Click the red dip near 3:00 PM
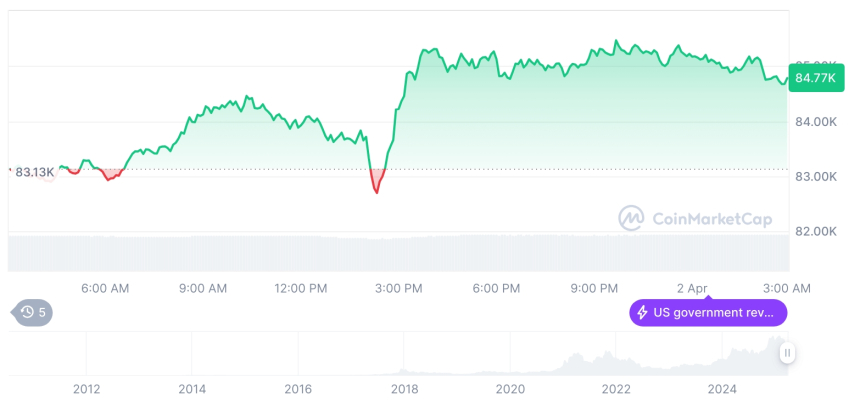The image size is (860, 401). (x=377, y=184)
